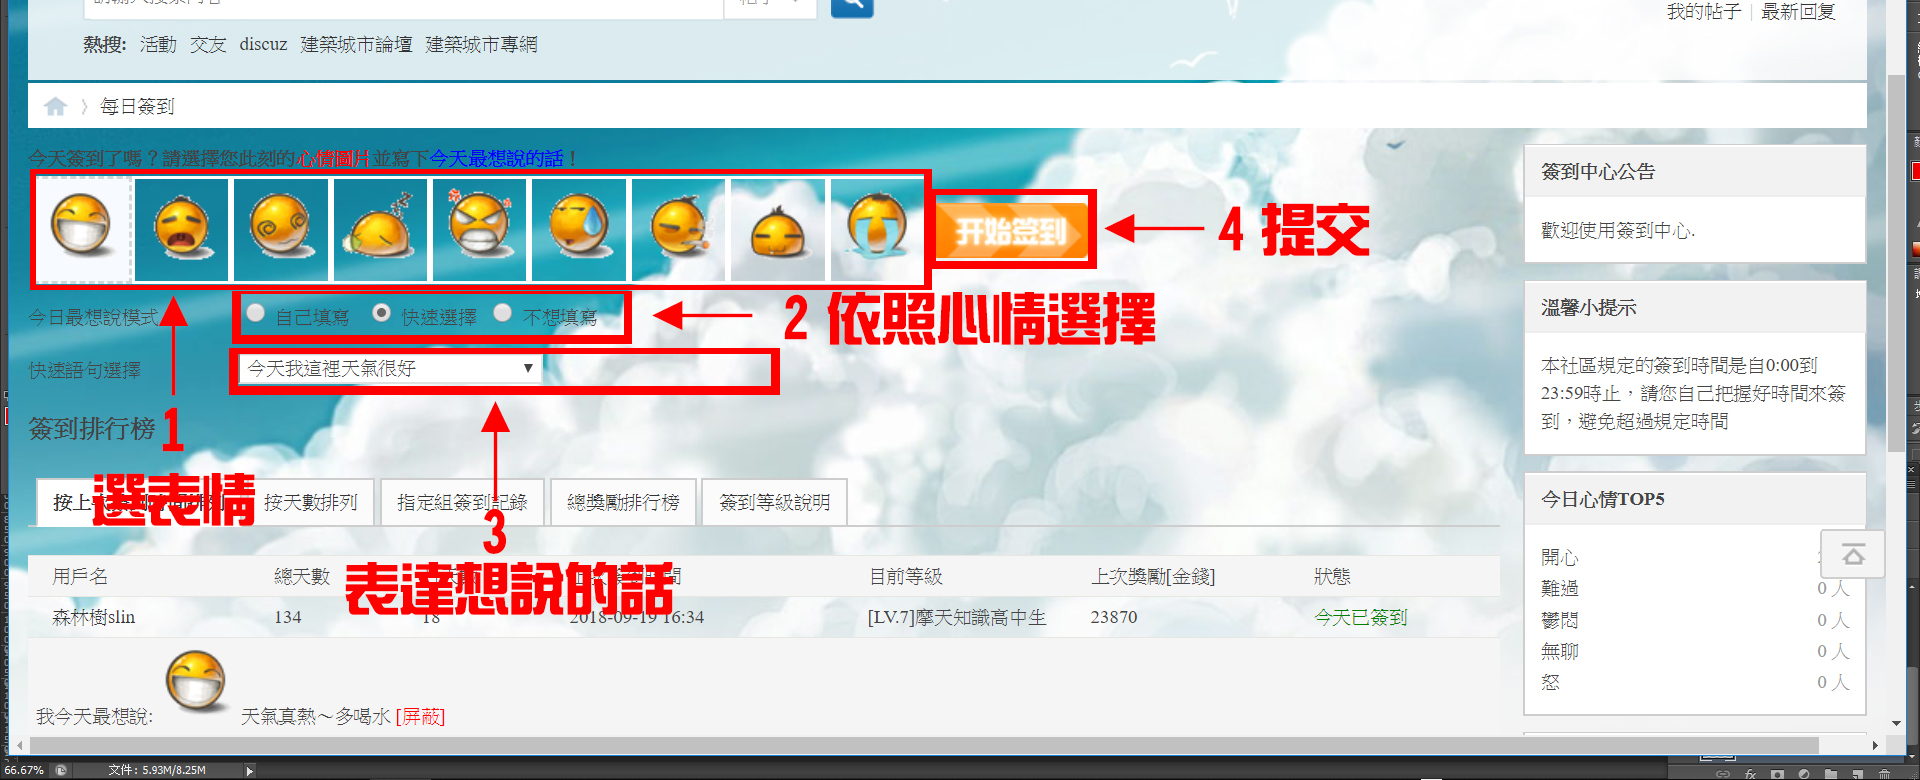The height and width of the screenshot is (780, 1920).
Task: Click the horizontal scrollbar right arrow
Action: [x=1875, y=746]
